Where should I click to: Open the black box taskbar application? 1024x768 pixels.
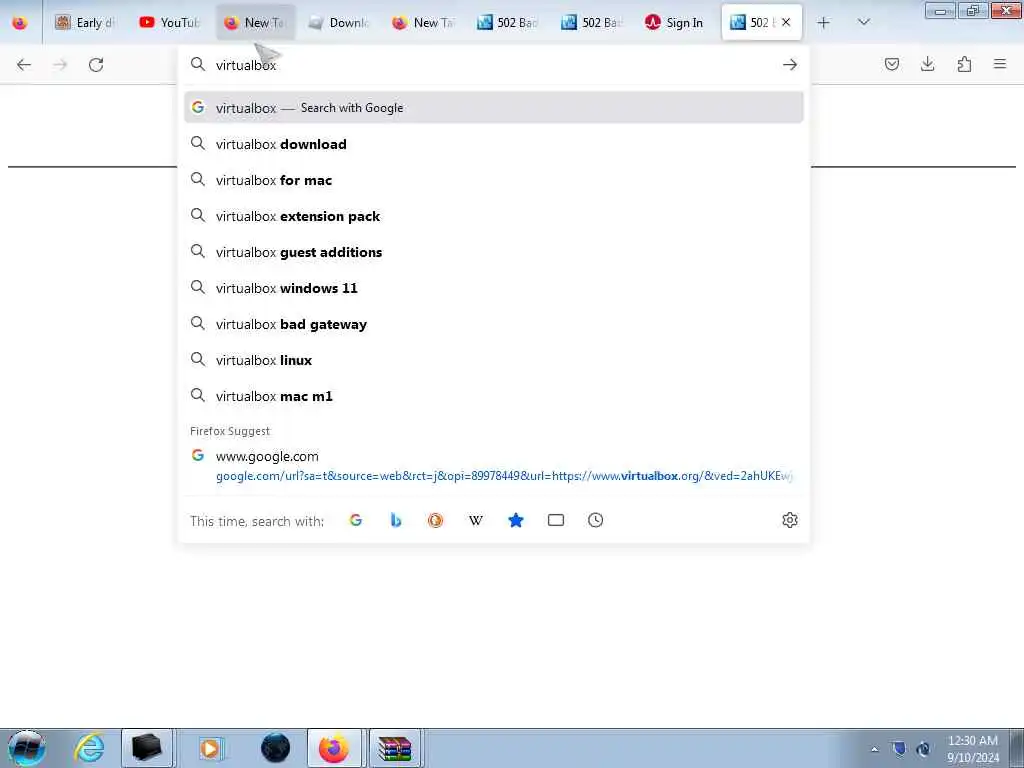tap(147, 748)
